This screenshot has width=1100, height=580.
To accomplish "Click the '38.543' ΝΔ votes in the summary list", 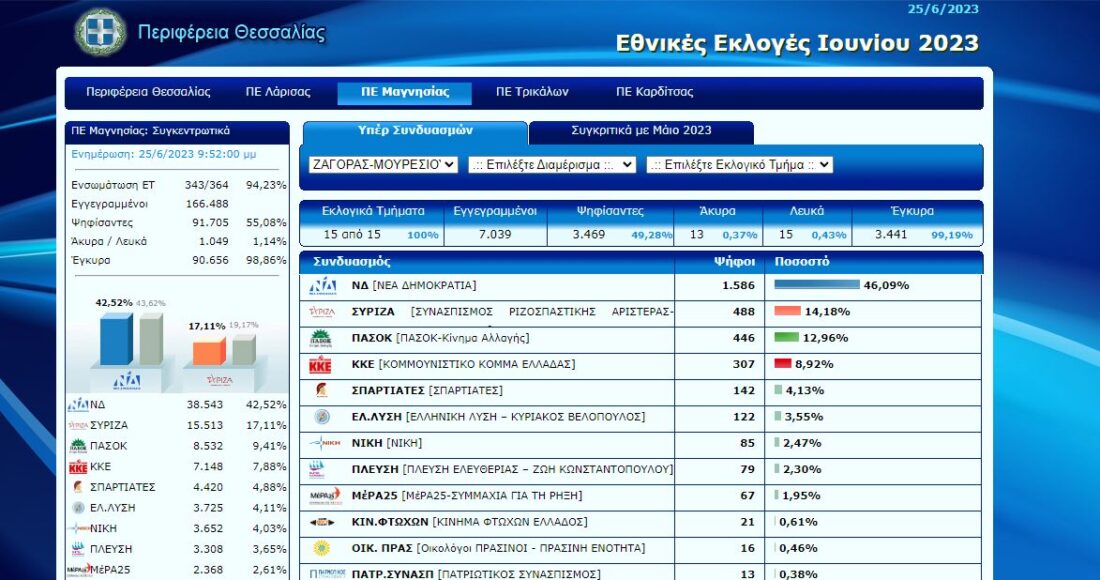I will (205, 405).
